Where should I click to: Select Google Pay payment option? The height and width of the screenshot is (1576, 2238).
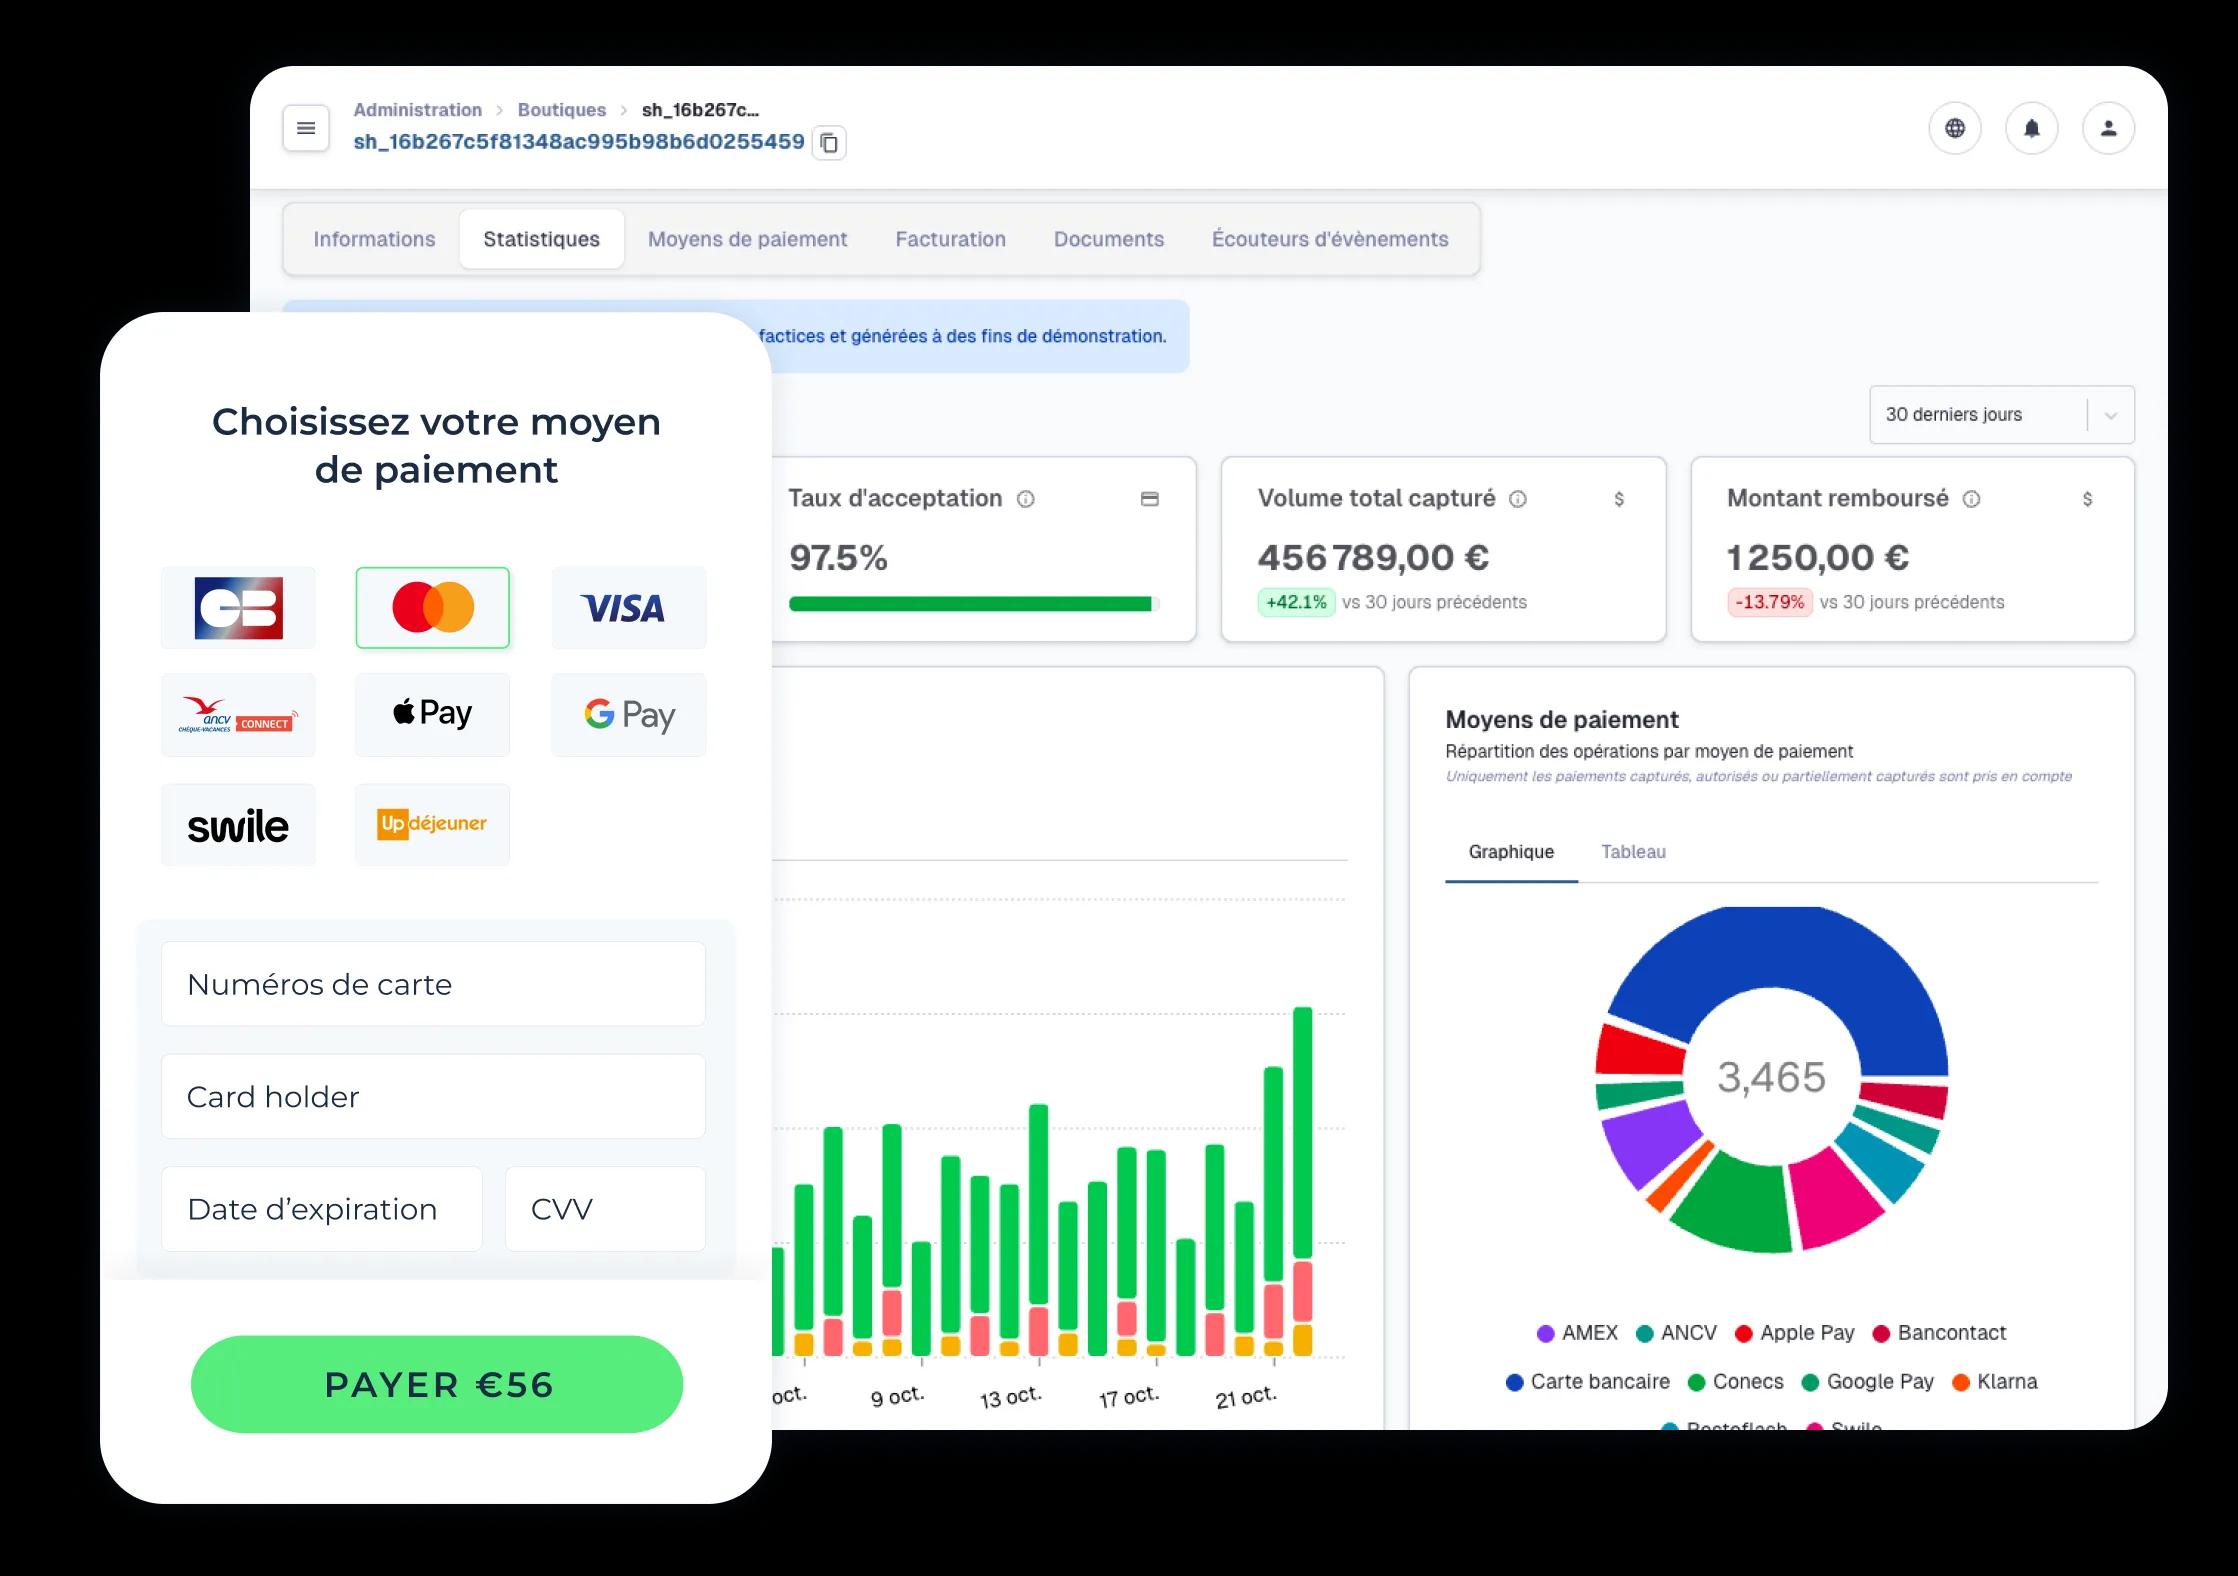(627, 714)
